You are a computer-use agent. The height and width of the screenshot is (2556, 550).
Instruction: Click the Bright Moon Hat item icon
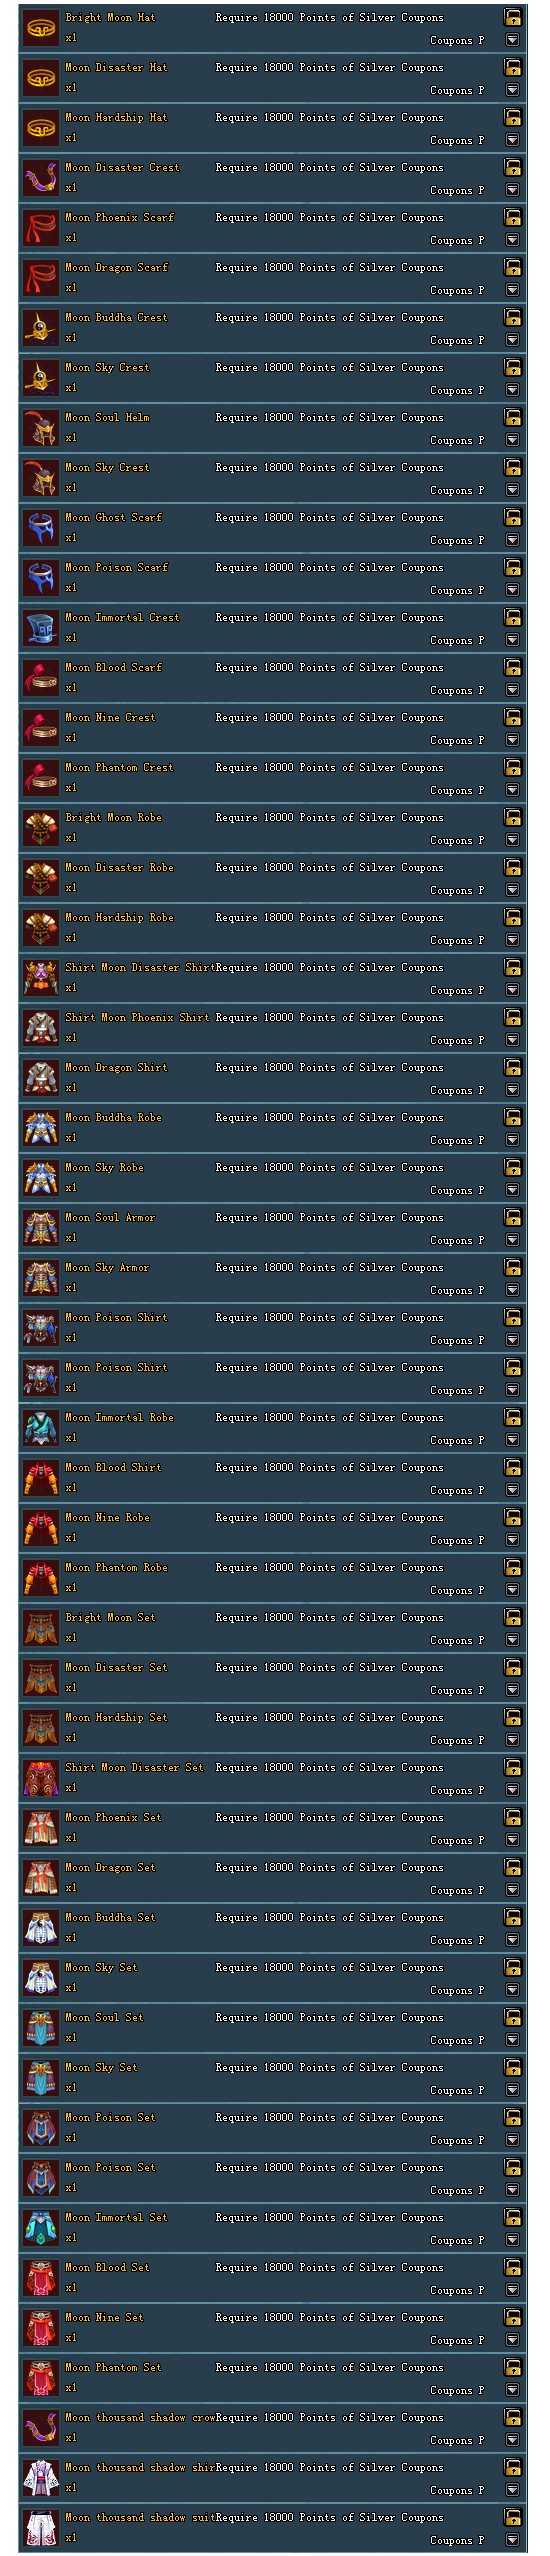(41, 28)
